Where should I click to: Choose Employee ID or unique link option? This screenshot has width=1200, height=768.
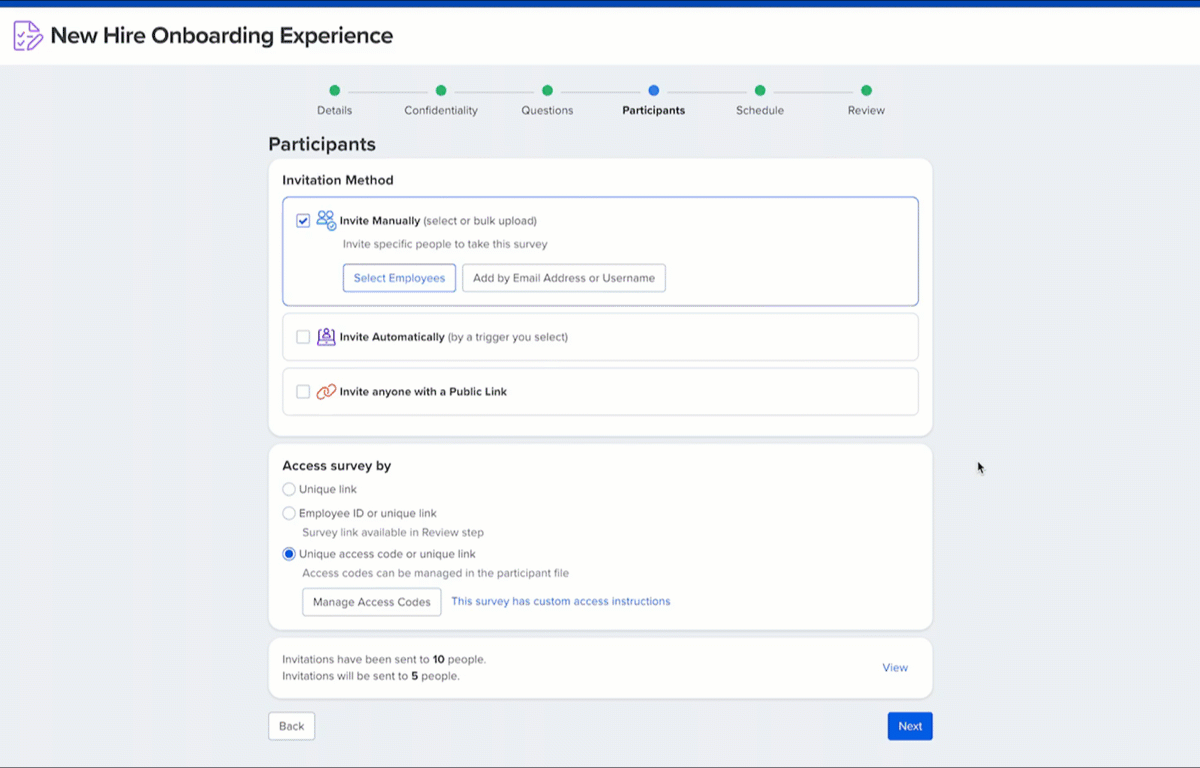289,513
